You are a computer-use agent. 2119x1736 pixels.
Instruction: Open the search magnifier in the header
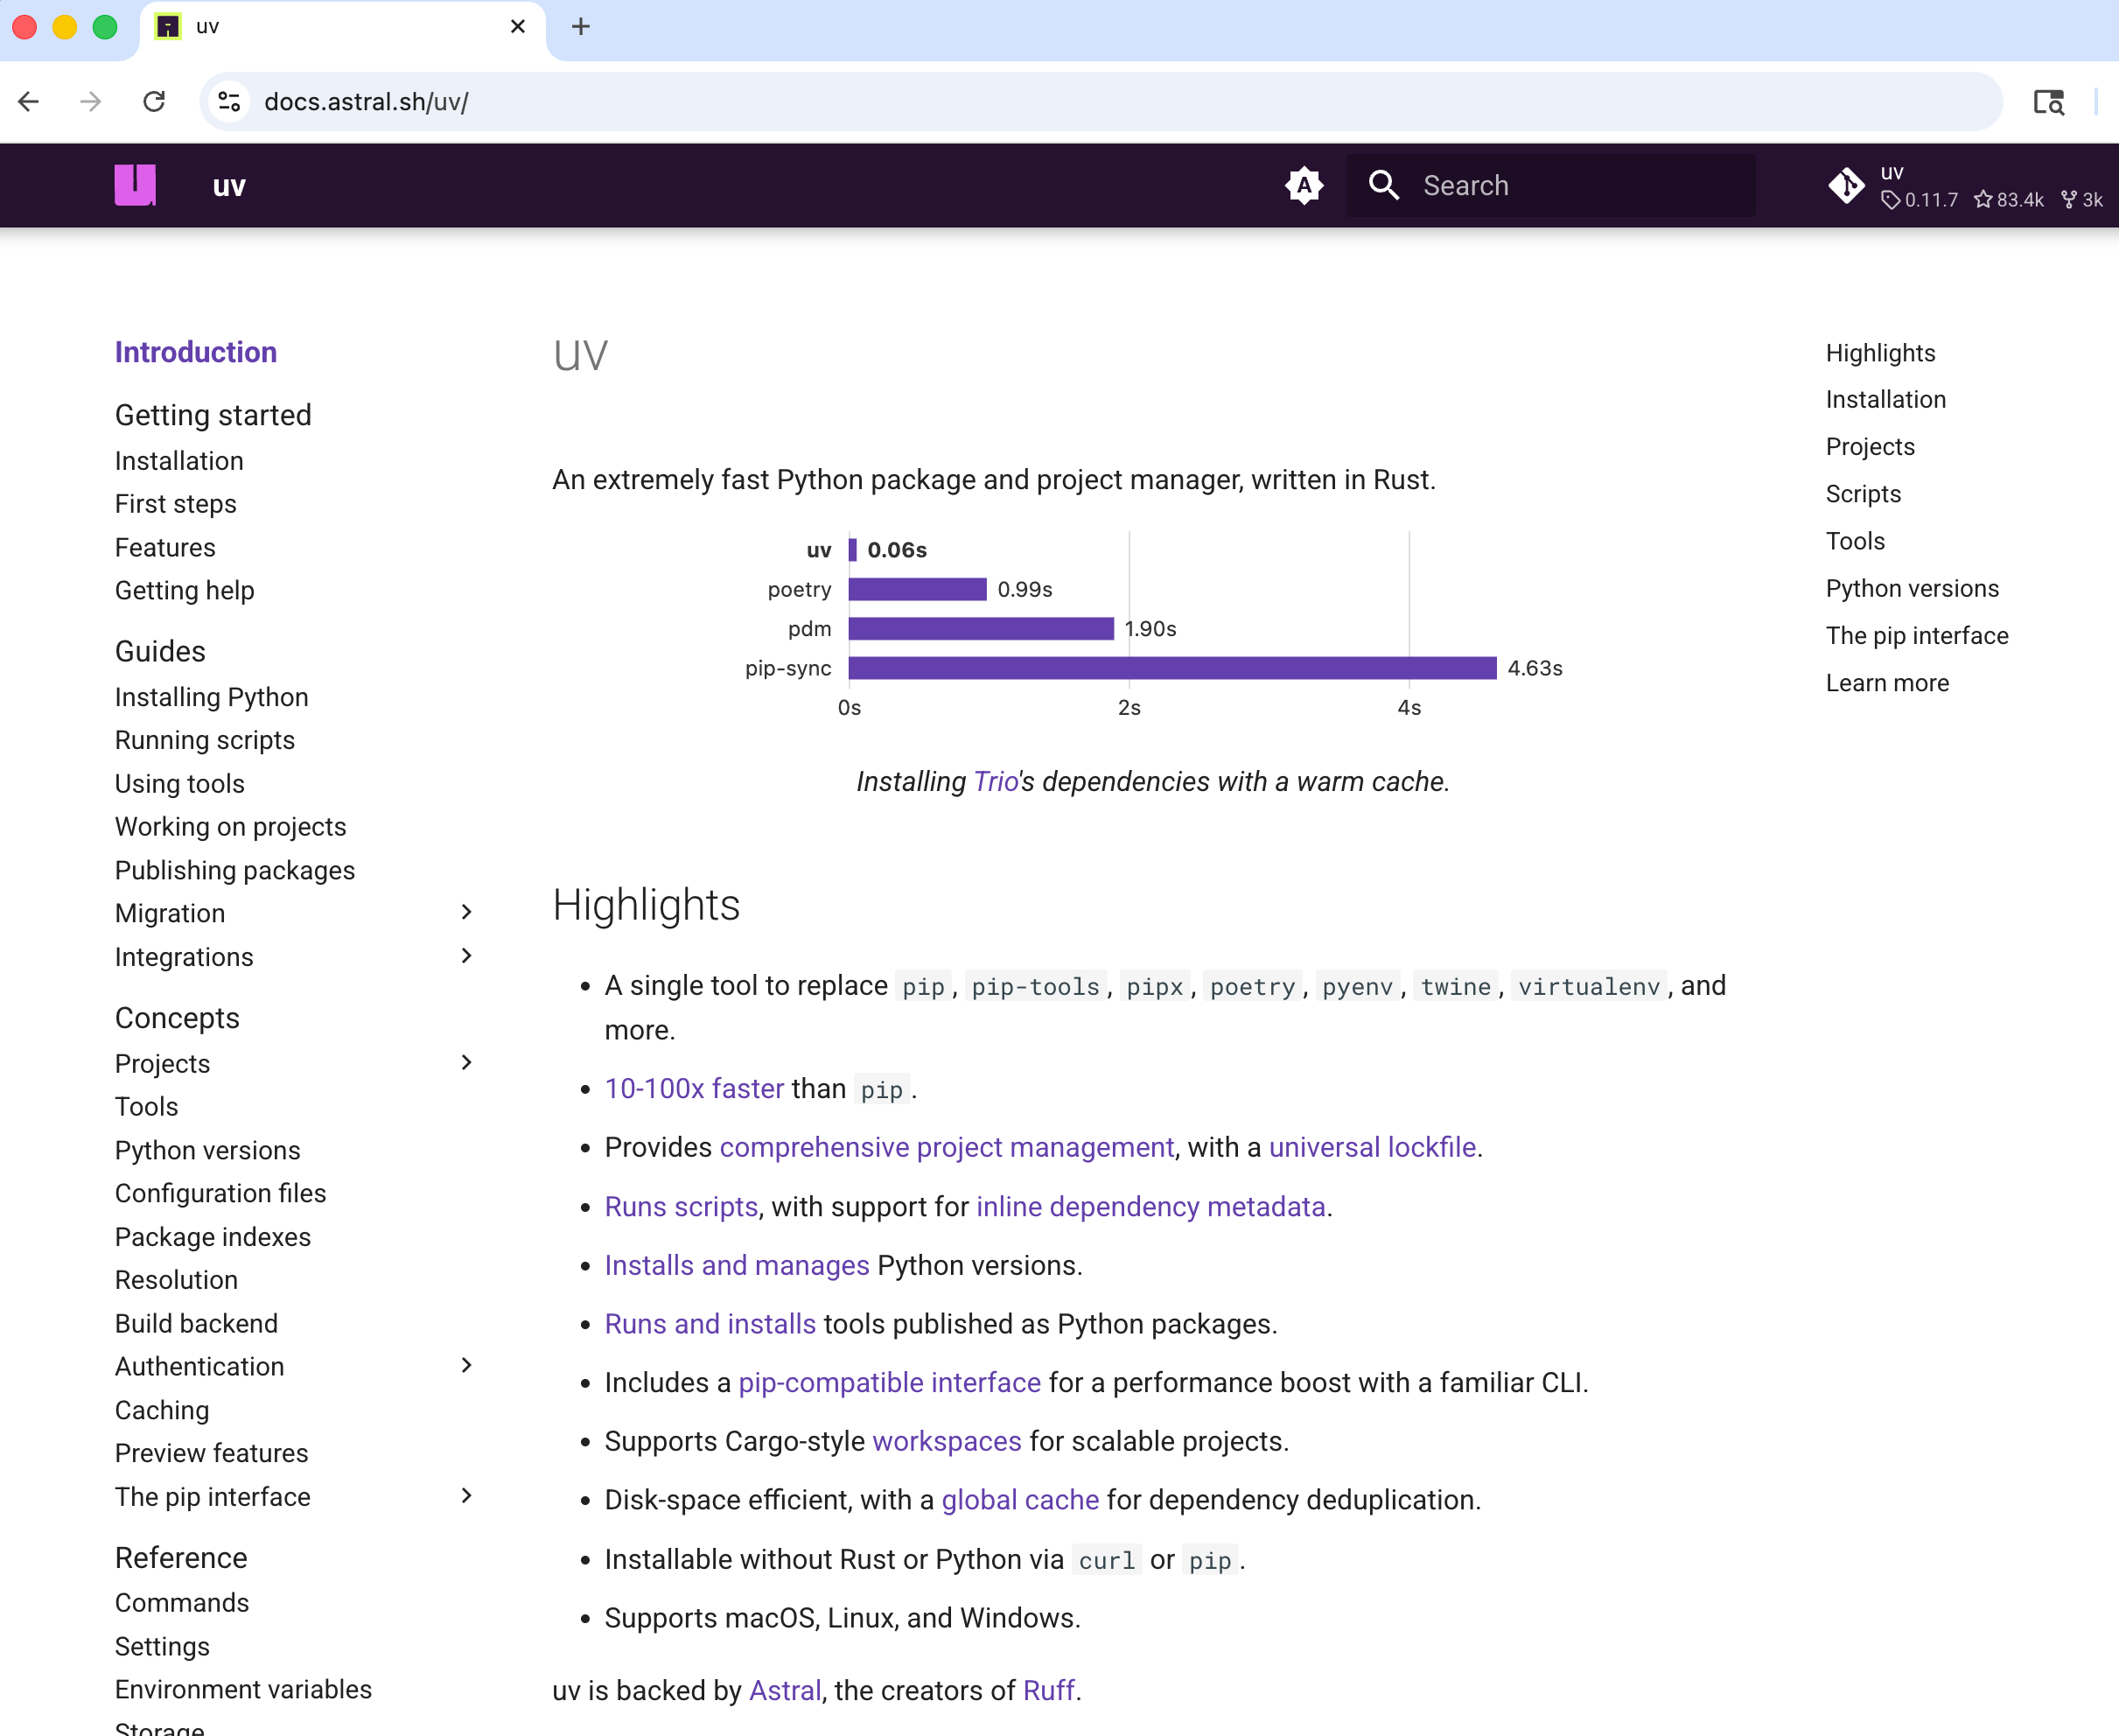(1384, 185)
